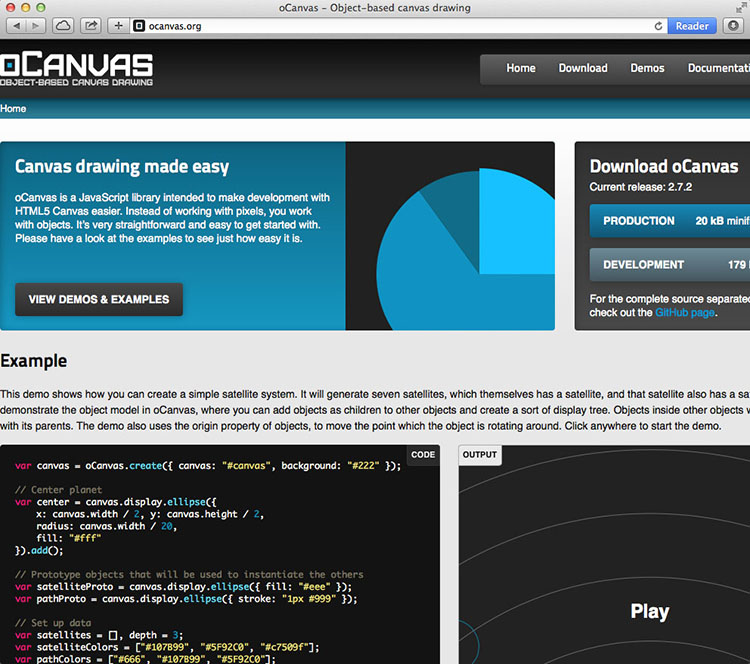Click the 'var satelliteColors' code line
The width and height of the screenshot is (750, 664).
point(167,647)
